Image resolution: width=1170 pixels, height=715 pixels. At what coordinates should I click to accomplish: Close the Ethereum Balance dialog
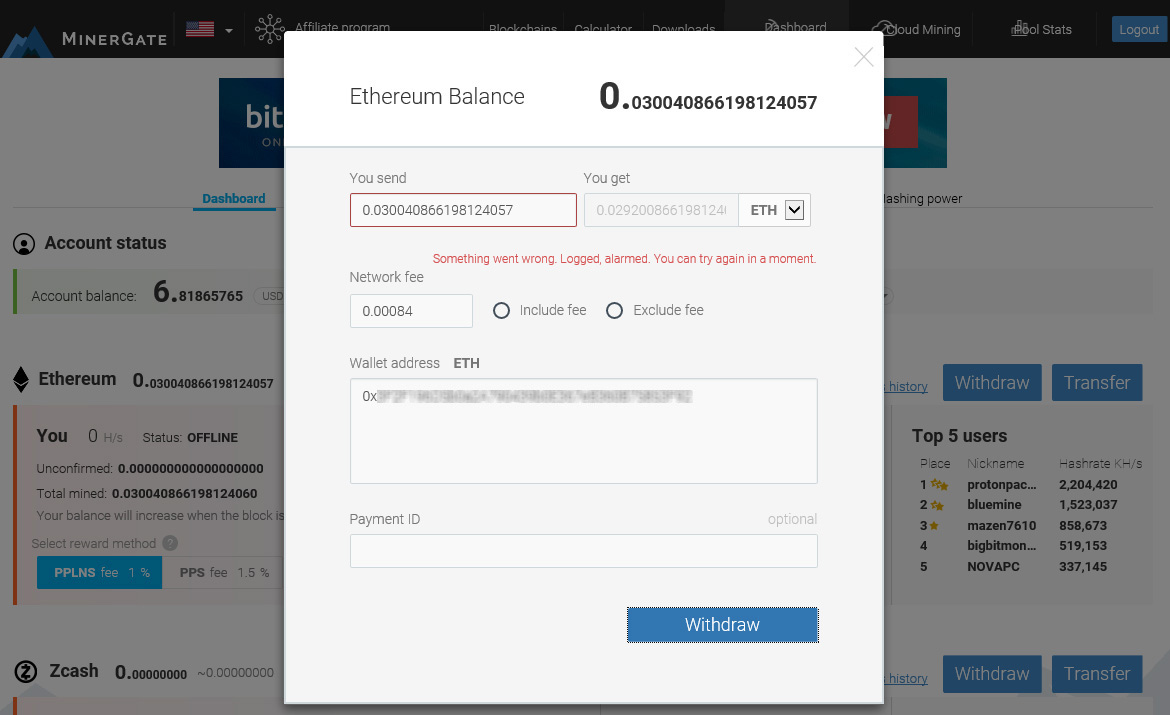pos(863,57)
